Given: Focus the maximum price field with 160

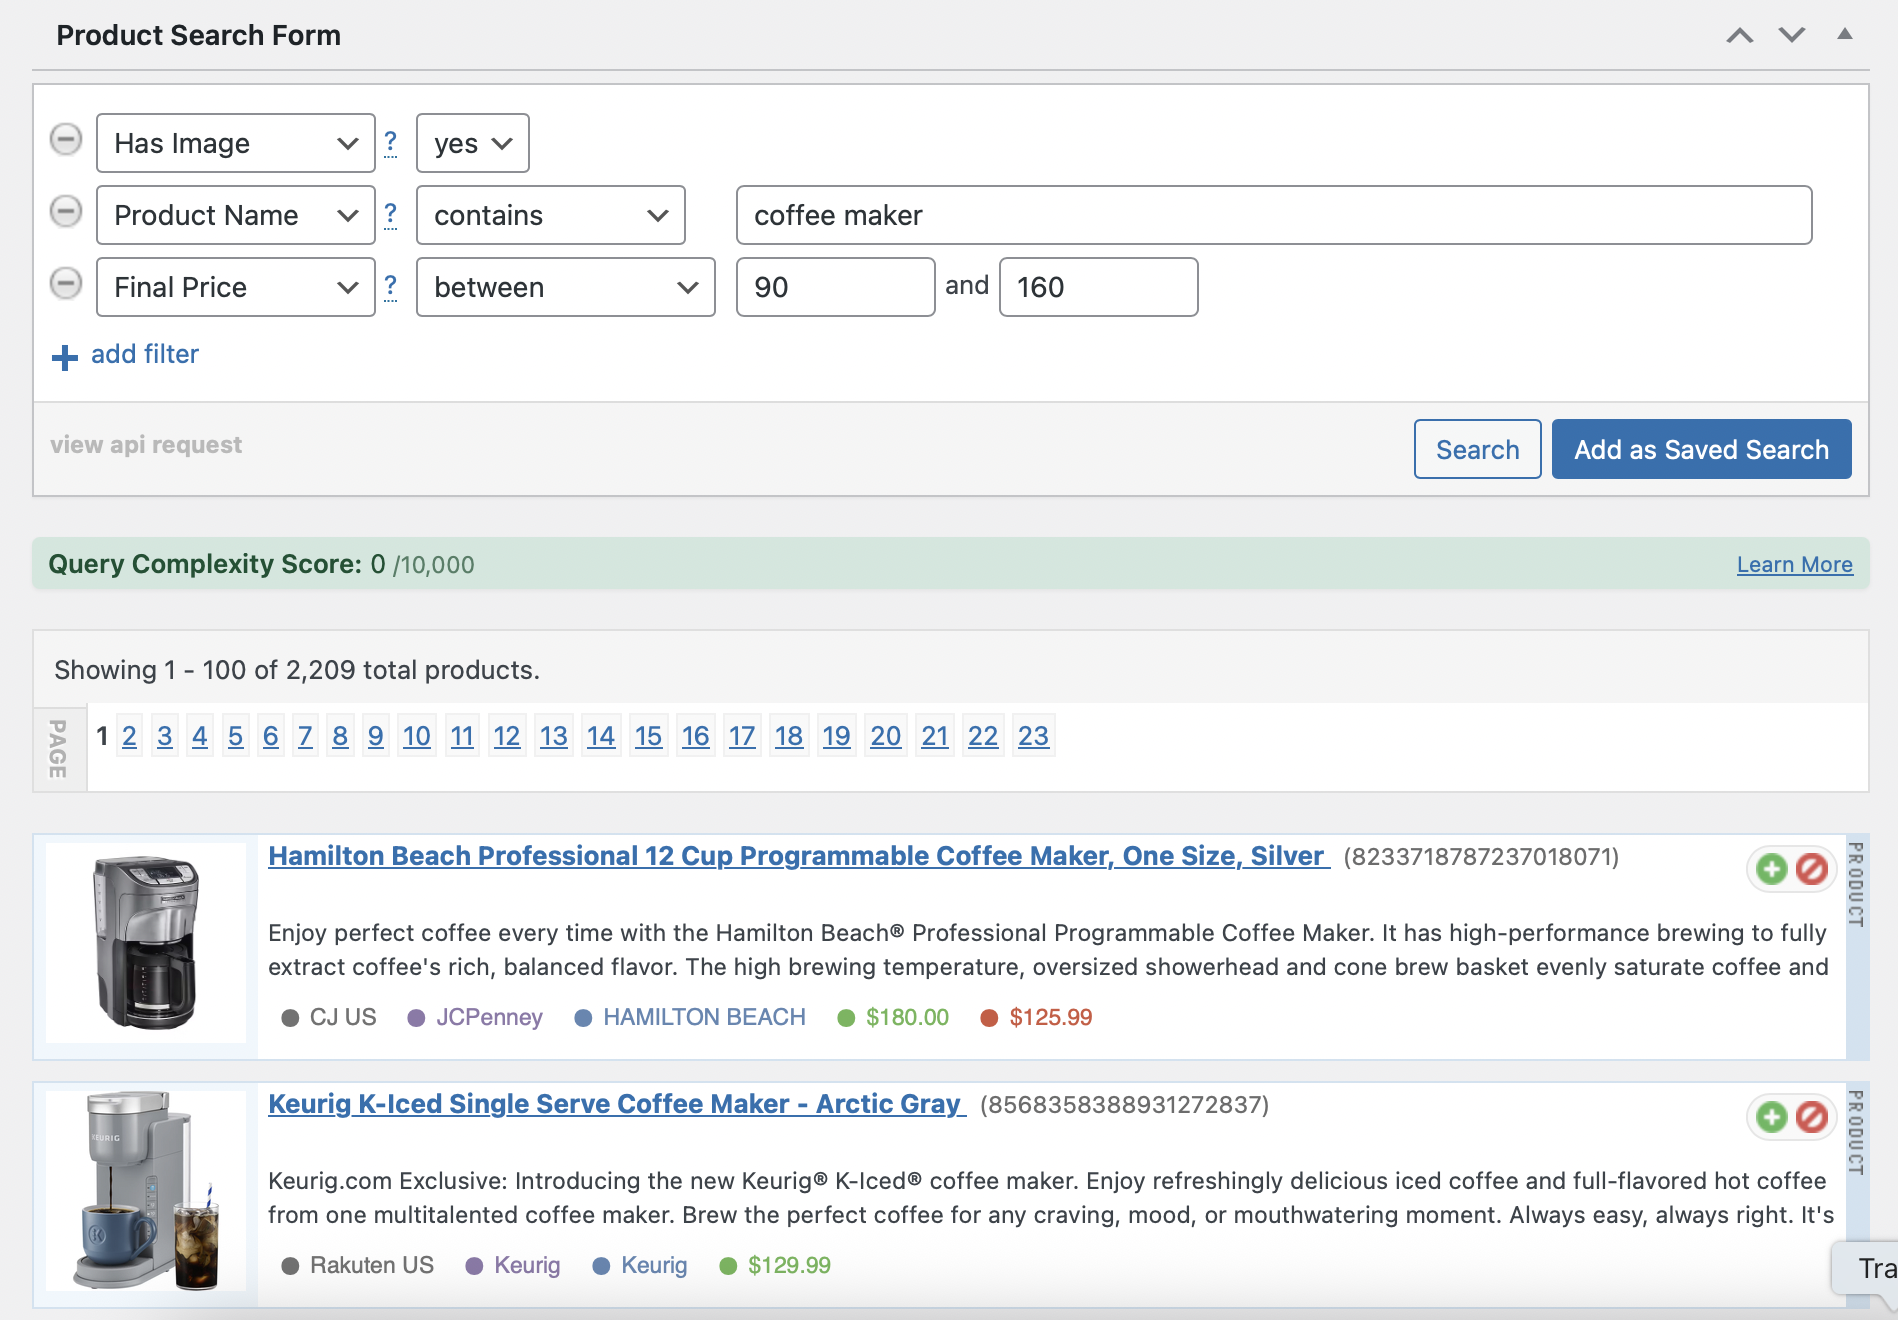Looking at the screenshot, I should pyautogui.click(x=1099, y=287).
